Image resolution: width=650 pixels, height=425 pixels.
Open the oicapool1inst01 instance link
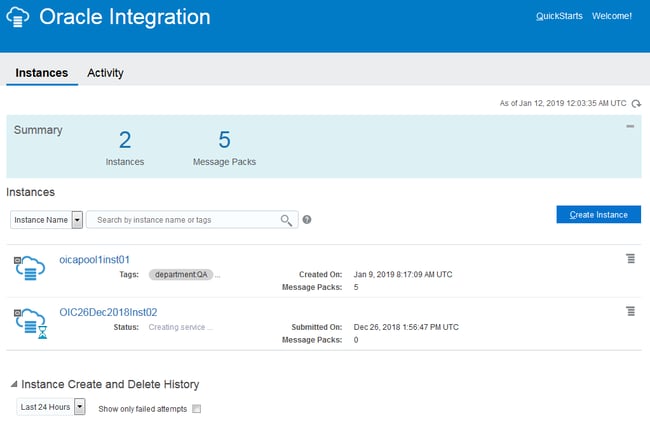(95, 260)
